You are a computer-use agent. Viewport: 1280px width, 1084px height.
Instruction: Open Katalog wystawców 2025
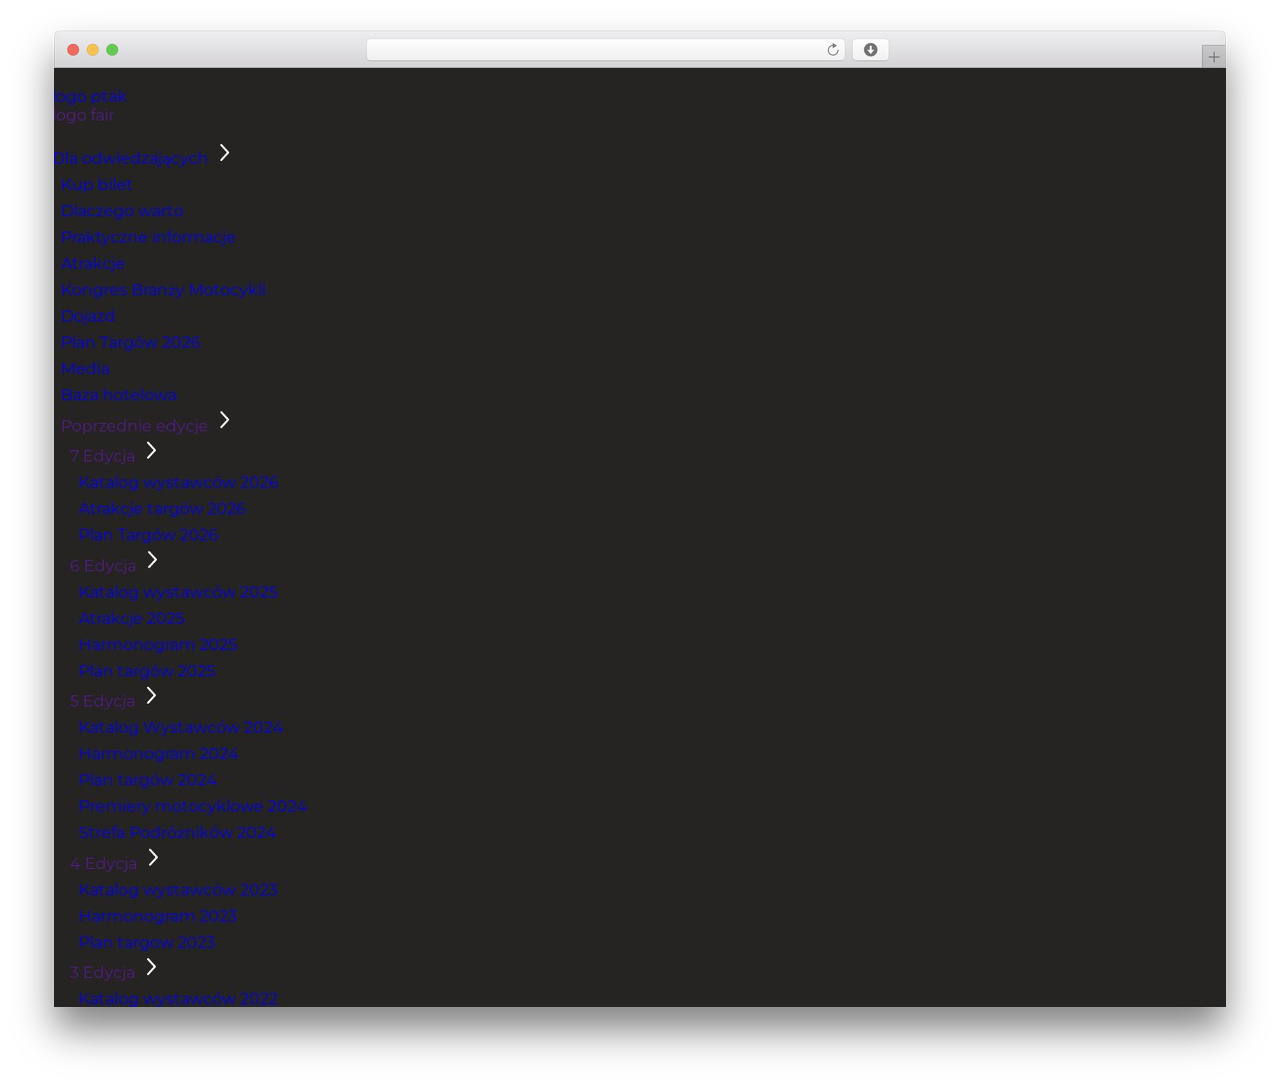pos(179,592)
